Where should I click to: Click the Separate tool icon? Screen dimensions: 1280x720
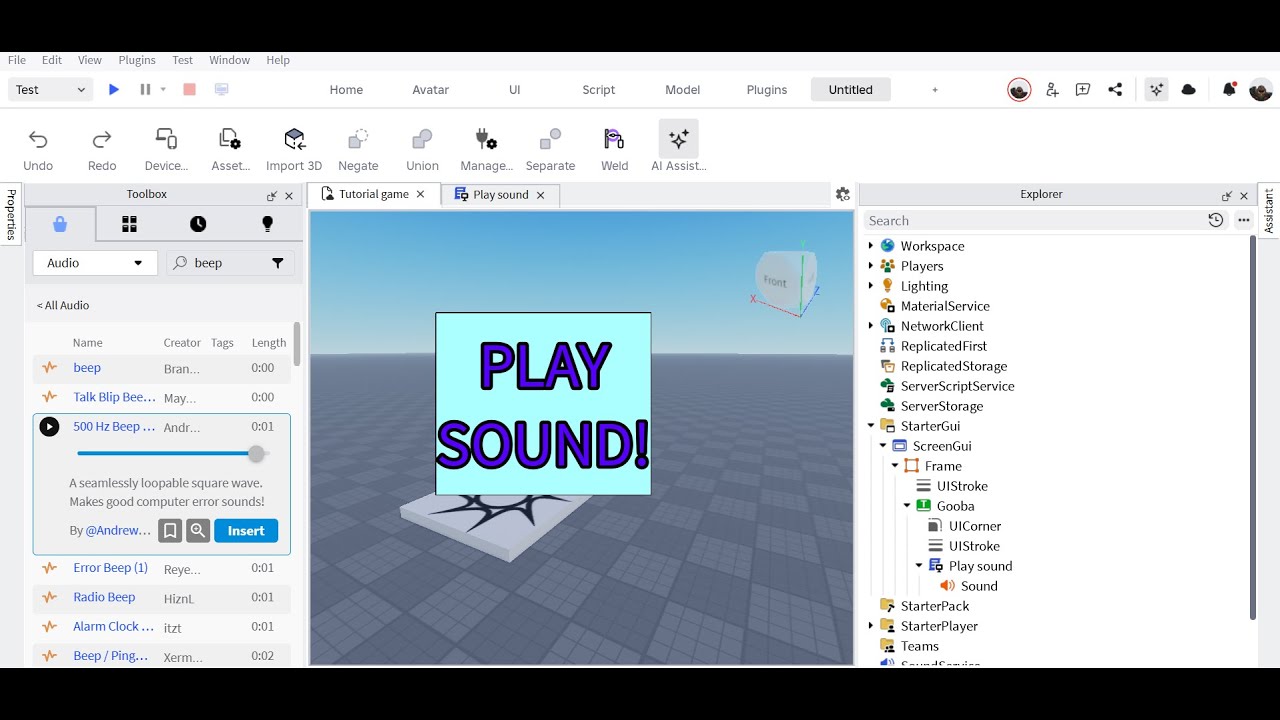click(x=550, y=139)
